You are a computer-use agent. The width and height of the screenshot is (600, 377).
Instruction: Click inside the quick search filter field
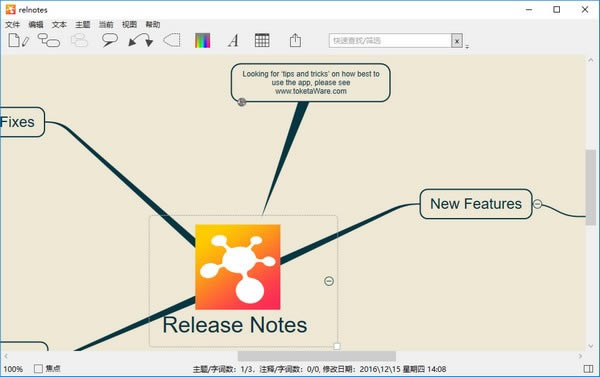[390, 41]
